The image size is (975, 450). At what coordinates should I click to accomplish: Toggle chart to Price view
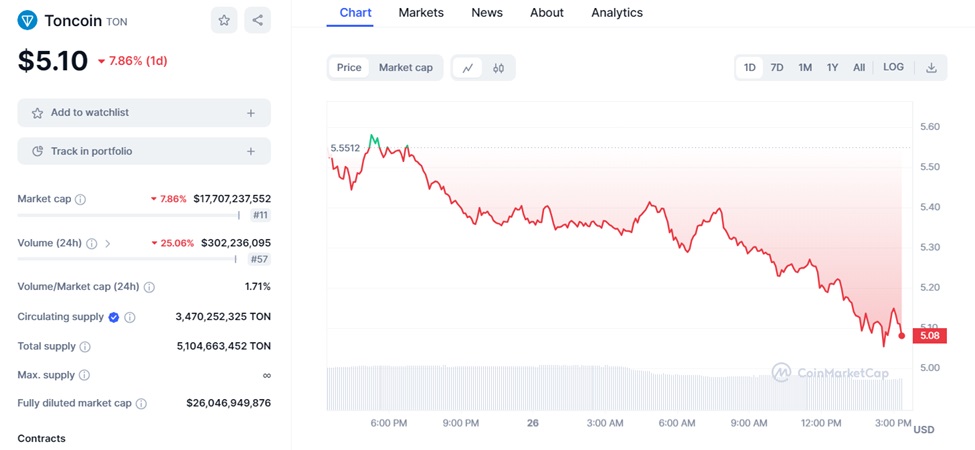tap(349, 68)
